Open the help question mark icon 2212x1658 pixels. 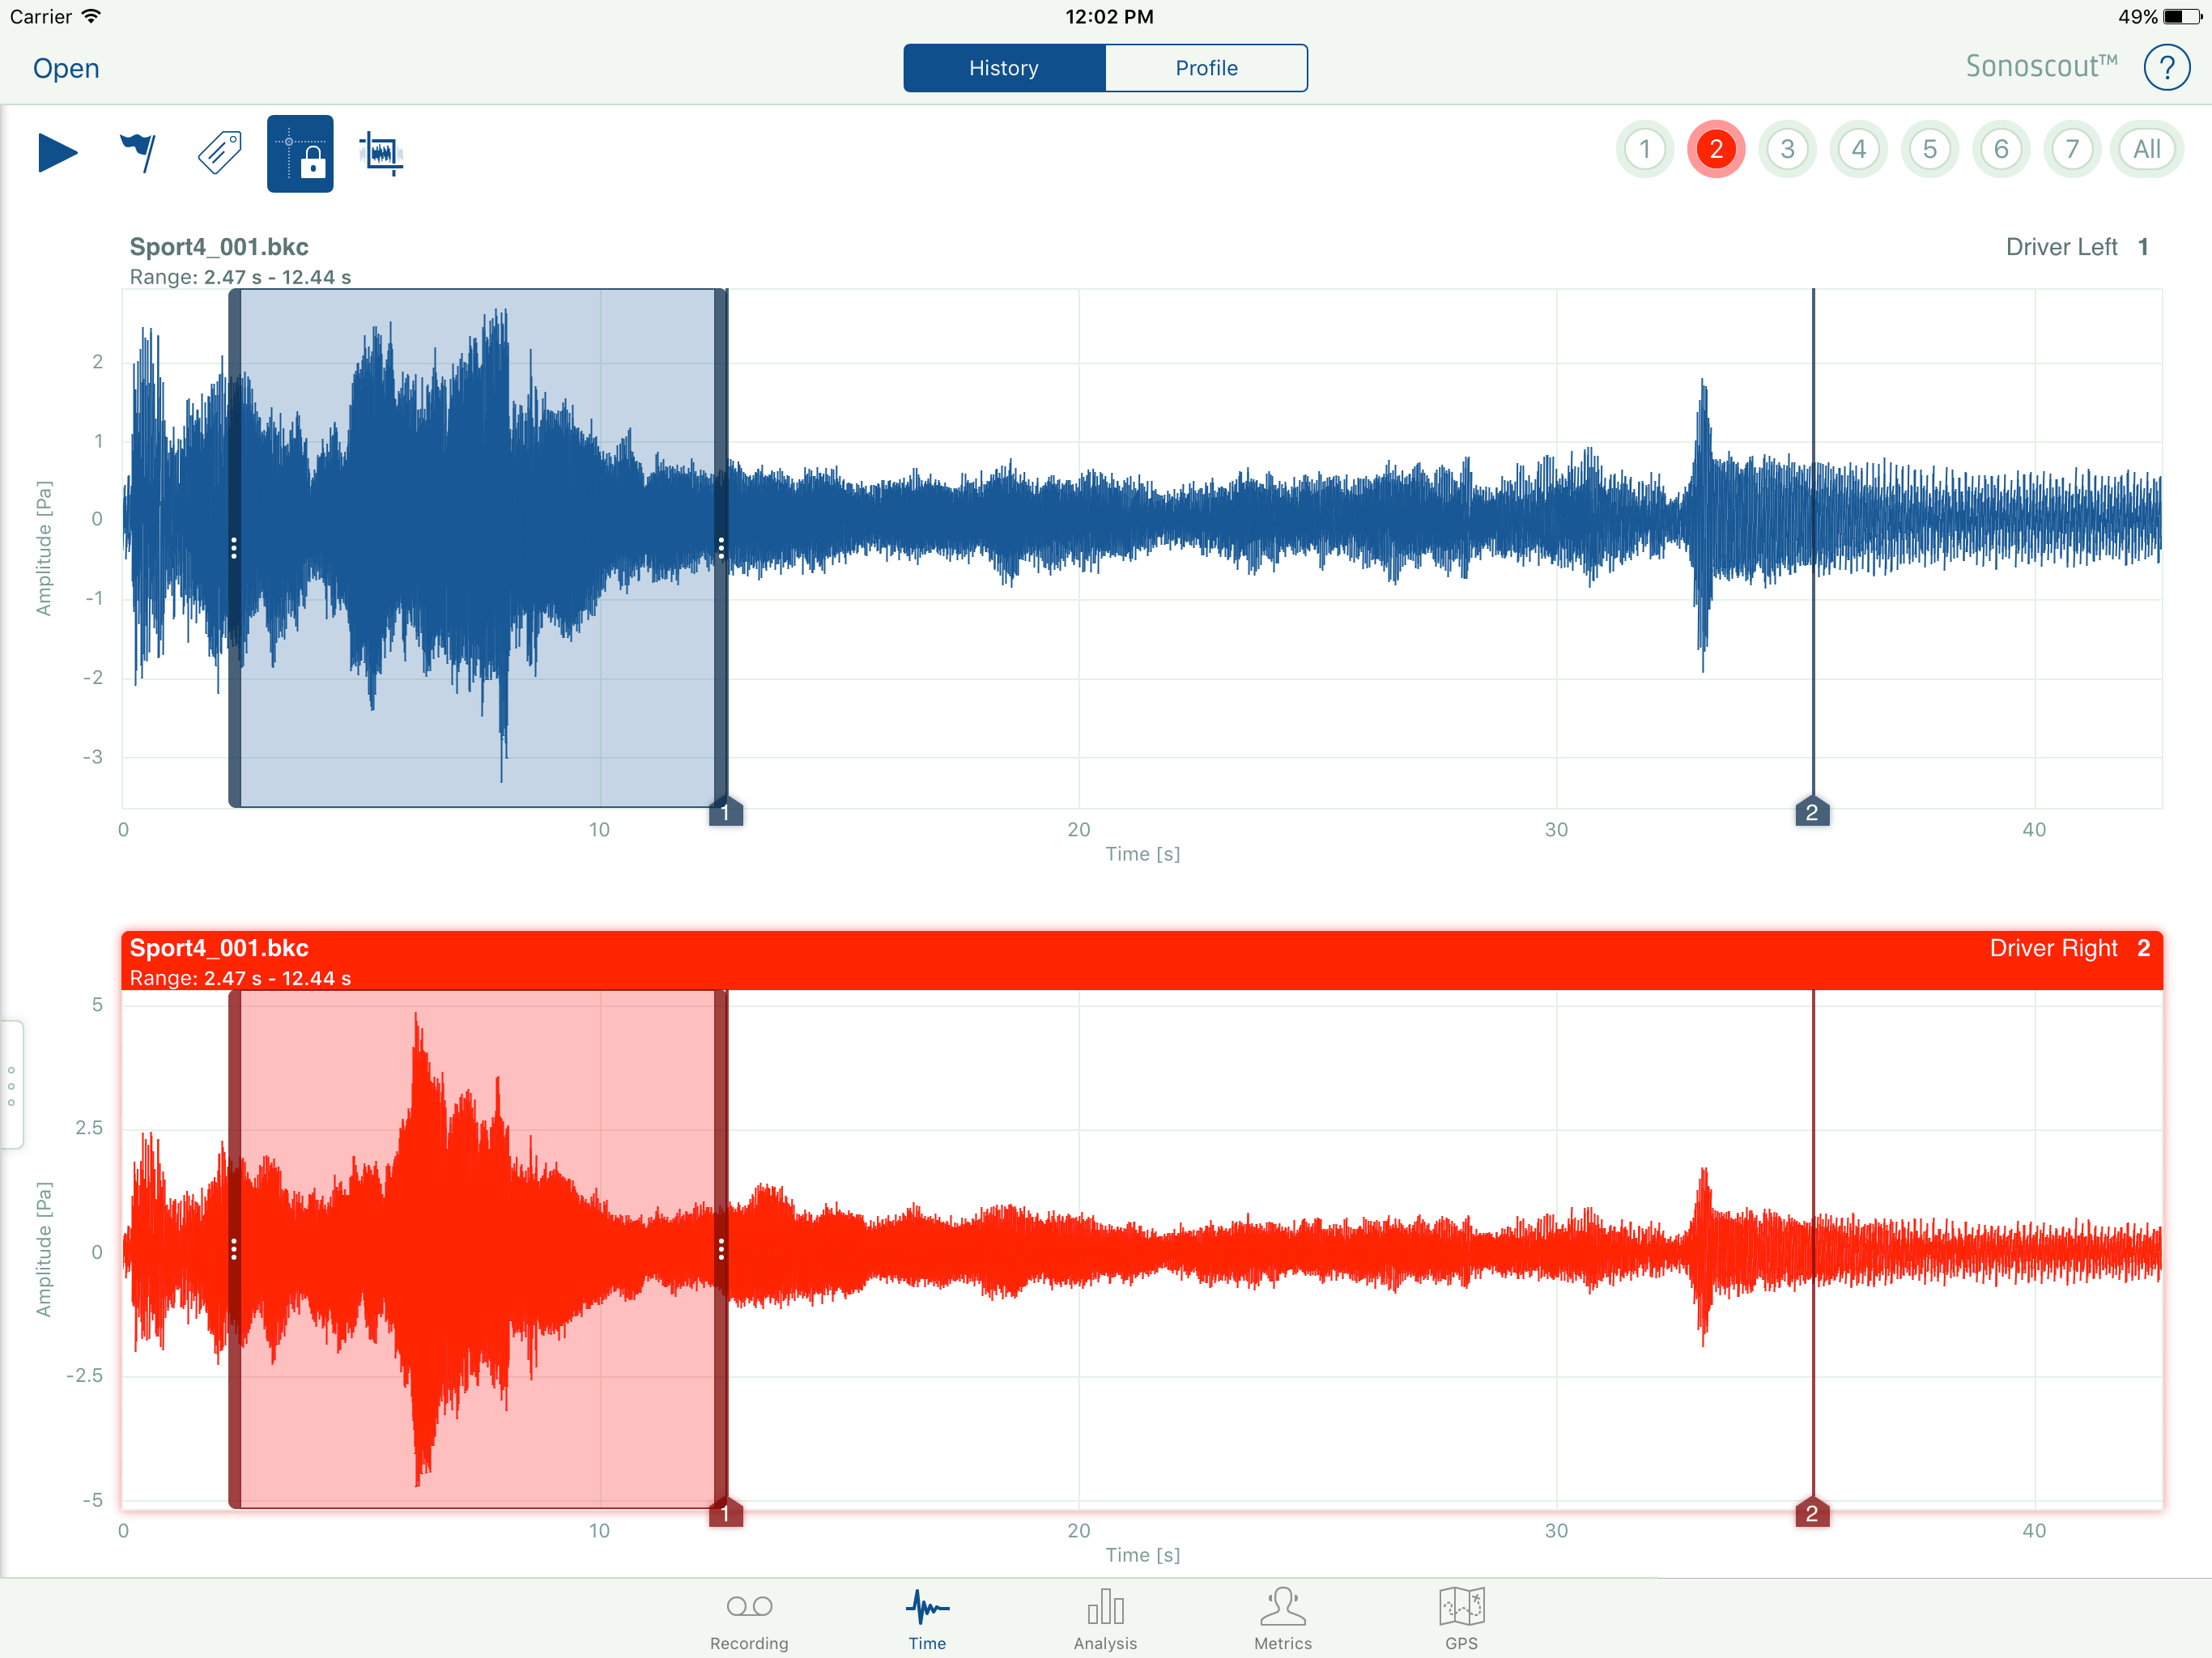pyautogui.click(x=2165, y=68)
